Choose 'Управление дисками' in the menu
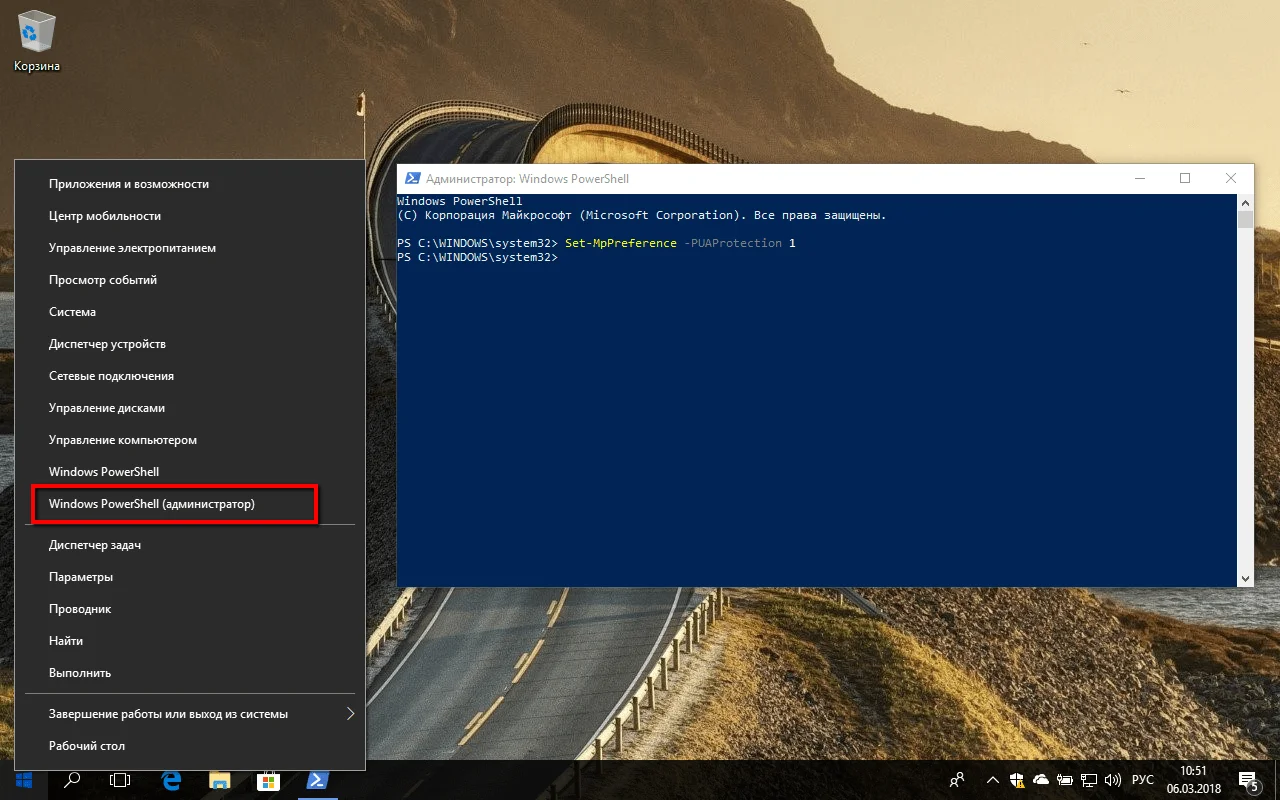The height and width of the screenshot is (800, 1280). click(107, 408)
